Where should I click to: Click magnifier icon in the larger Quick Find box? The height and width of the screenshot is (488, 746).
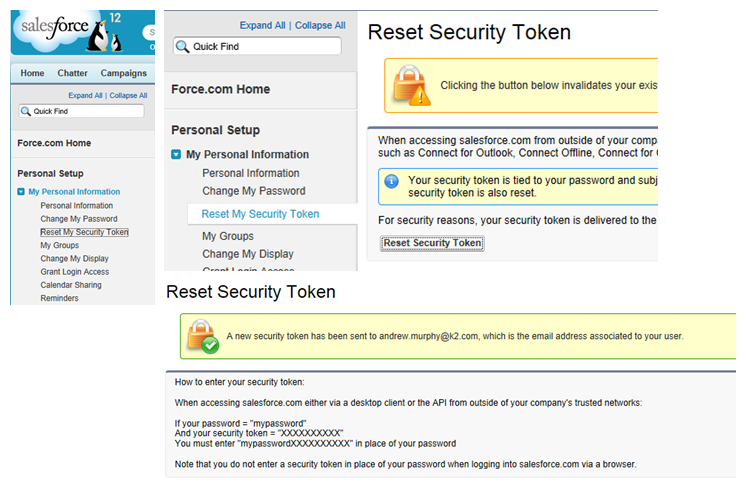coord(183,46)
